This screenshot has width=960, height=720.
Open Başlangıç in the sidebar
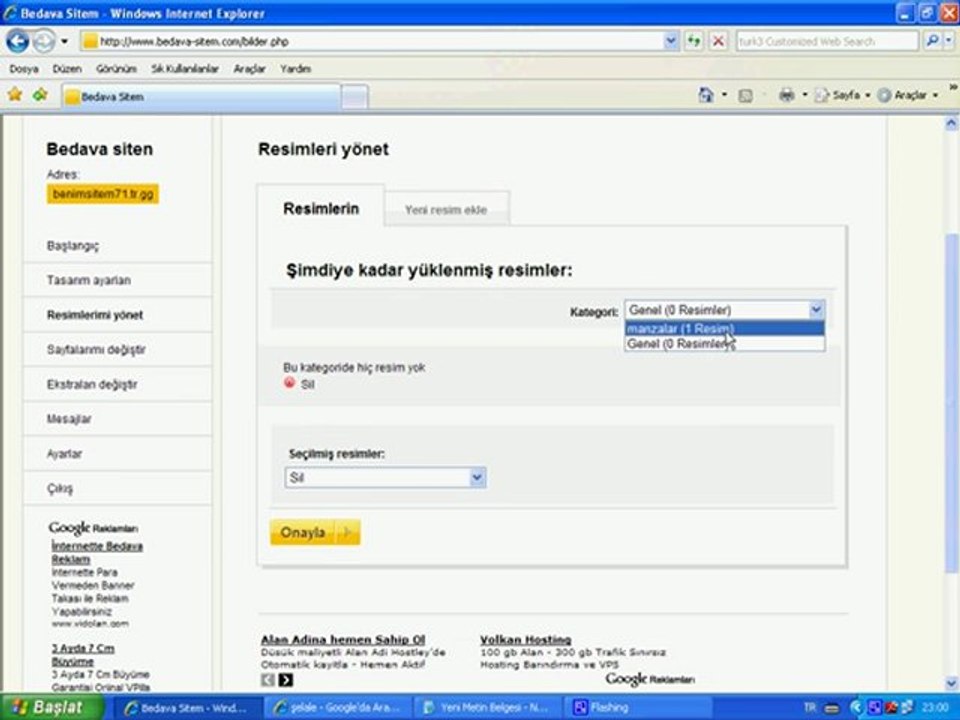coord(73,246)
